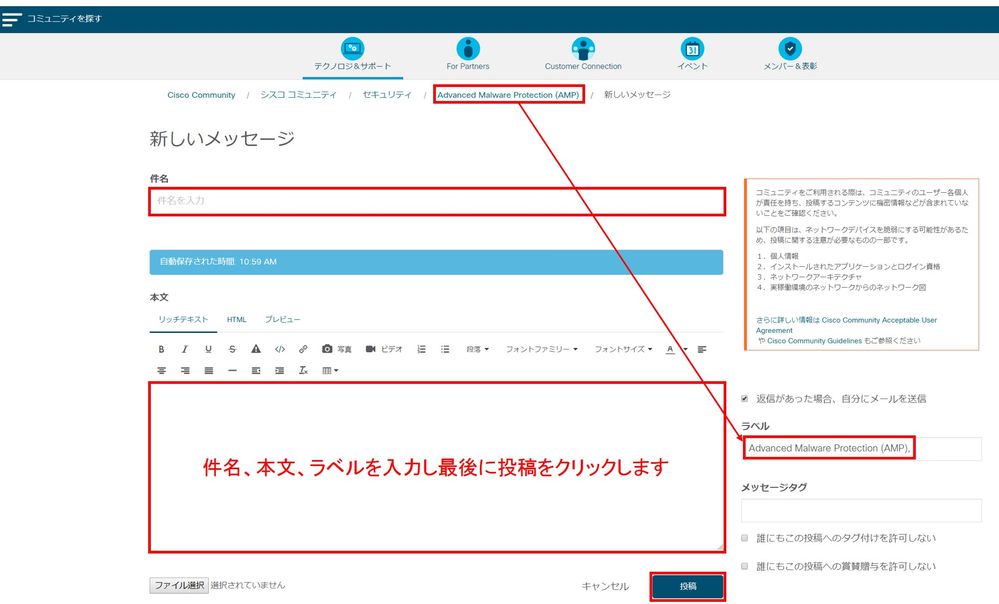The image size is (999, 604).
Task: Justify text alignment
Action: click(x=208, y=370)
